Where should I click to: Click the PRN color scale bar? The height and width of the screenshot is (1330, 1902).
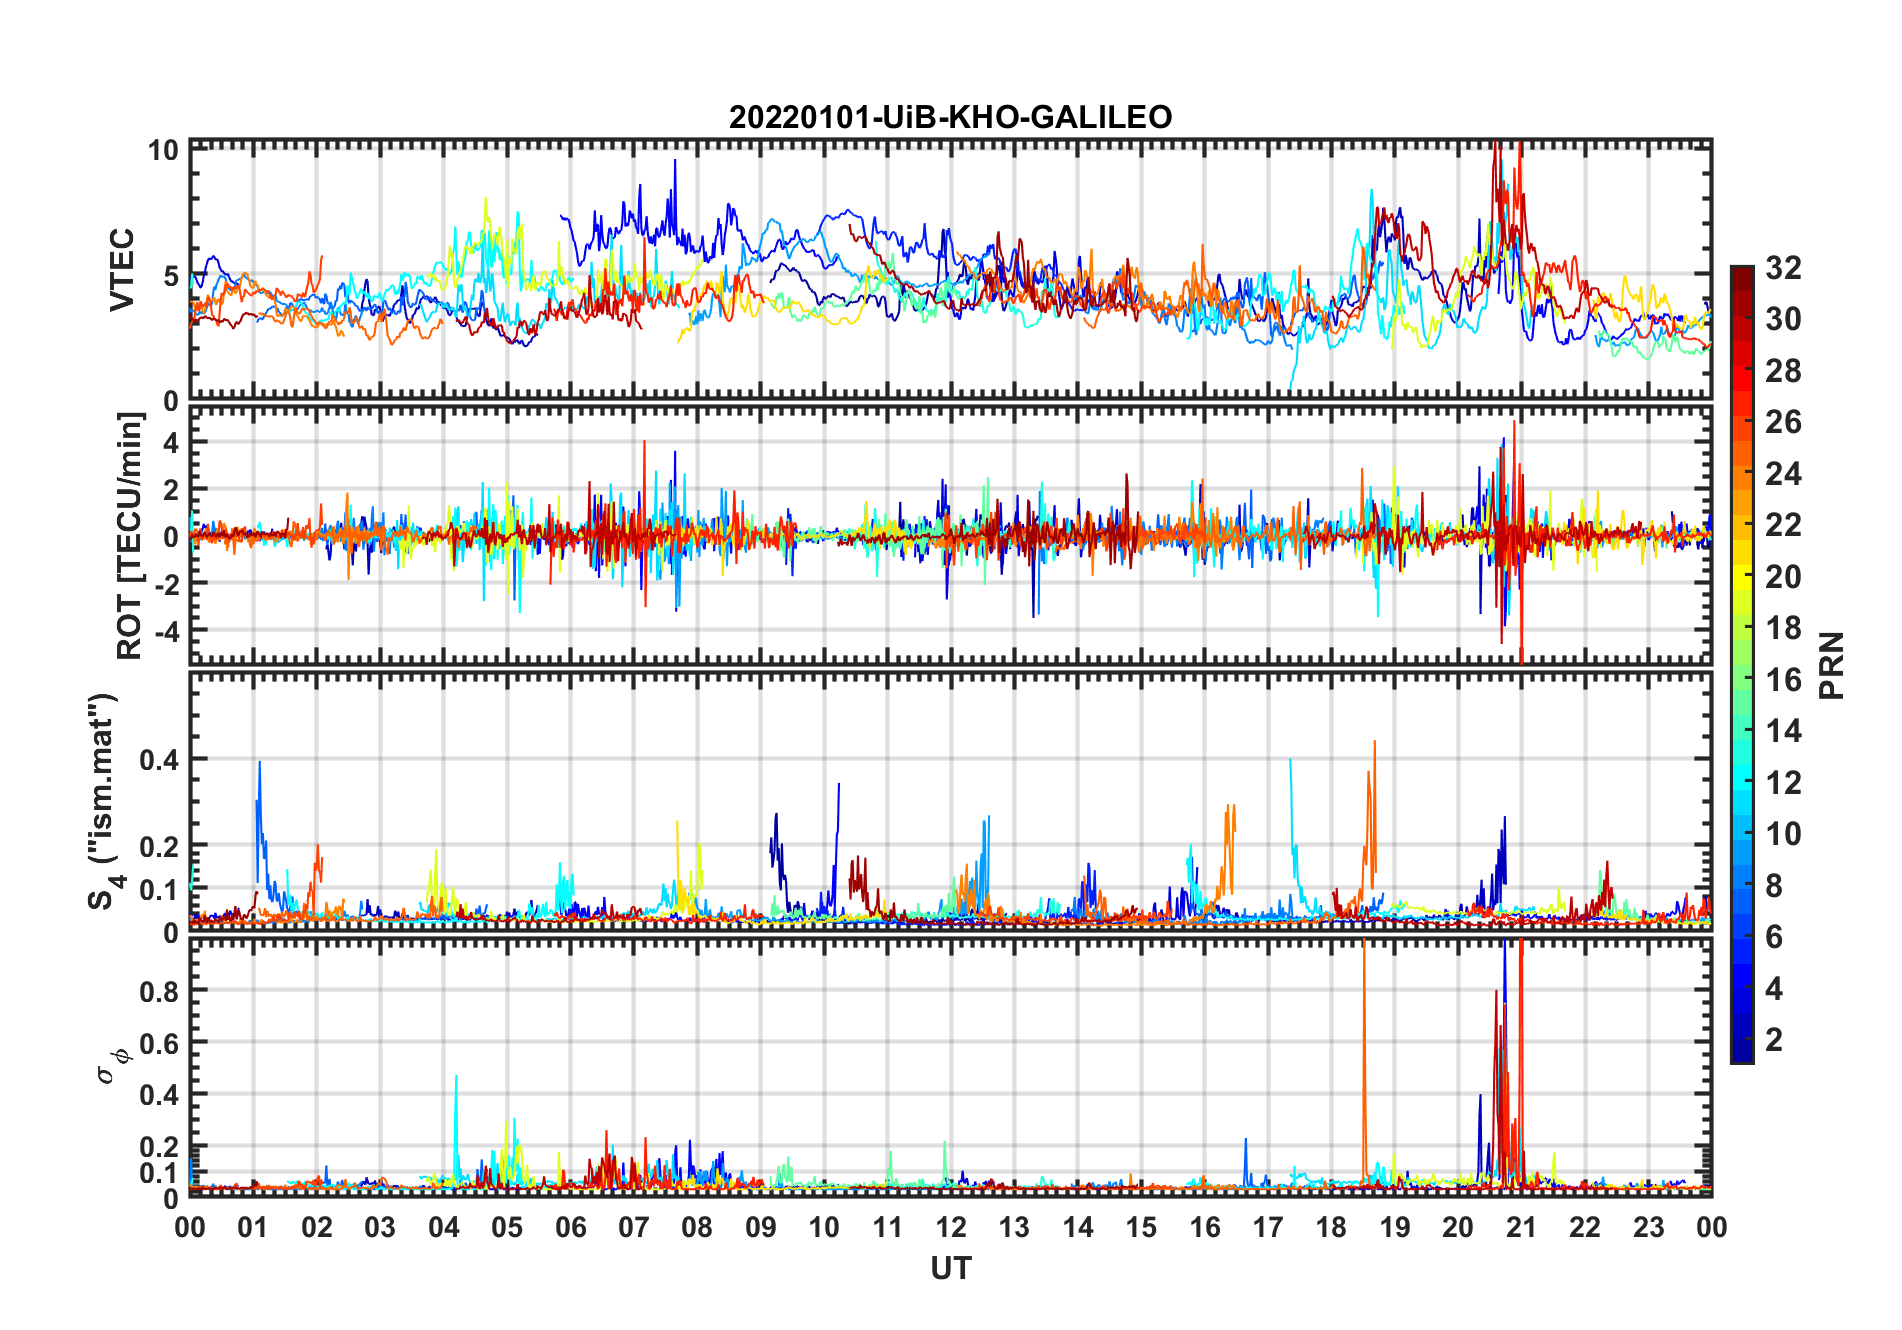coord(1742,665)
